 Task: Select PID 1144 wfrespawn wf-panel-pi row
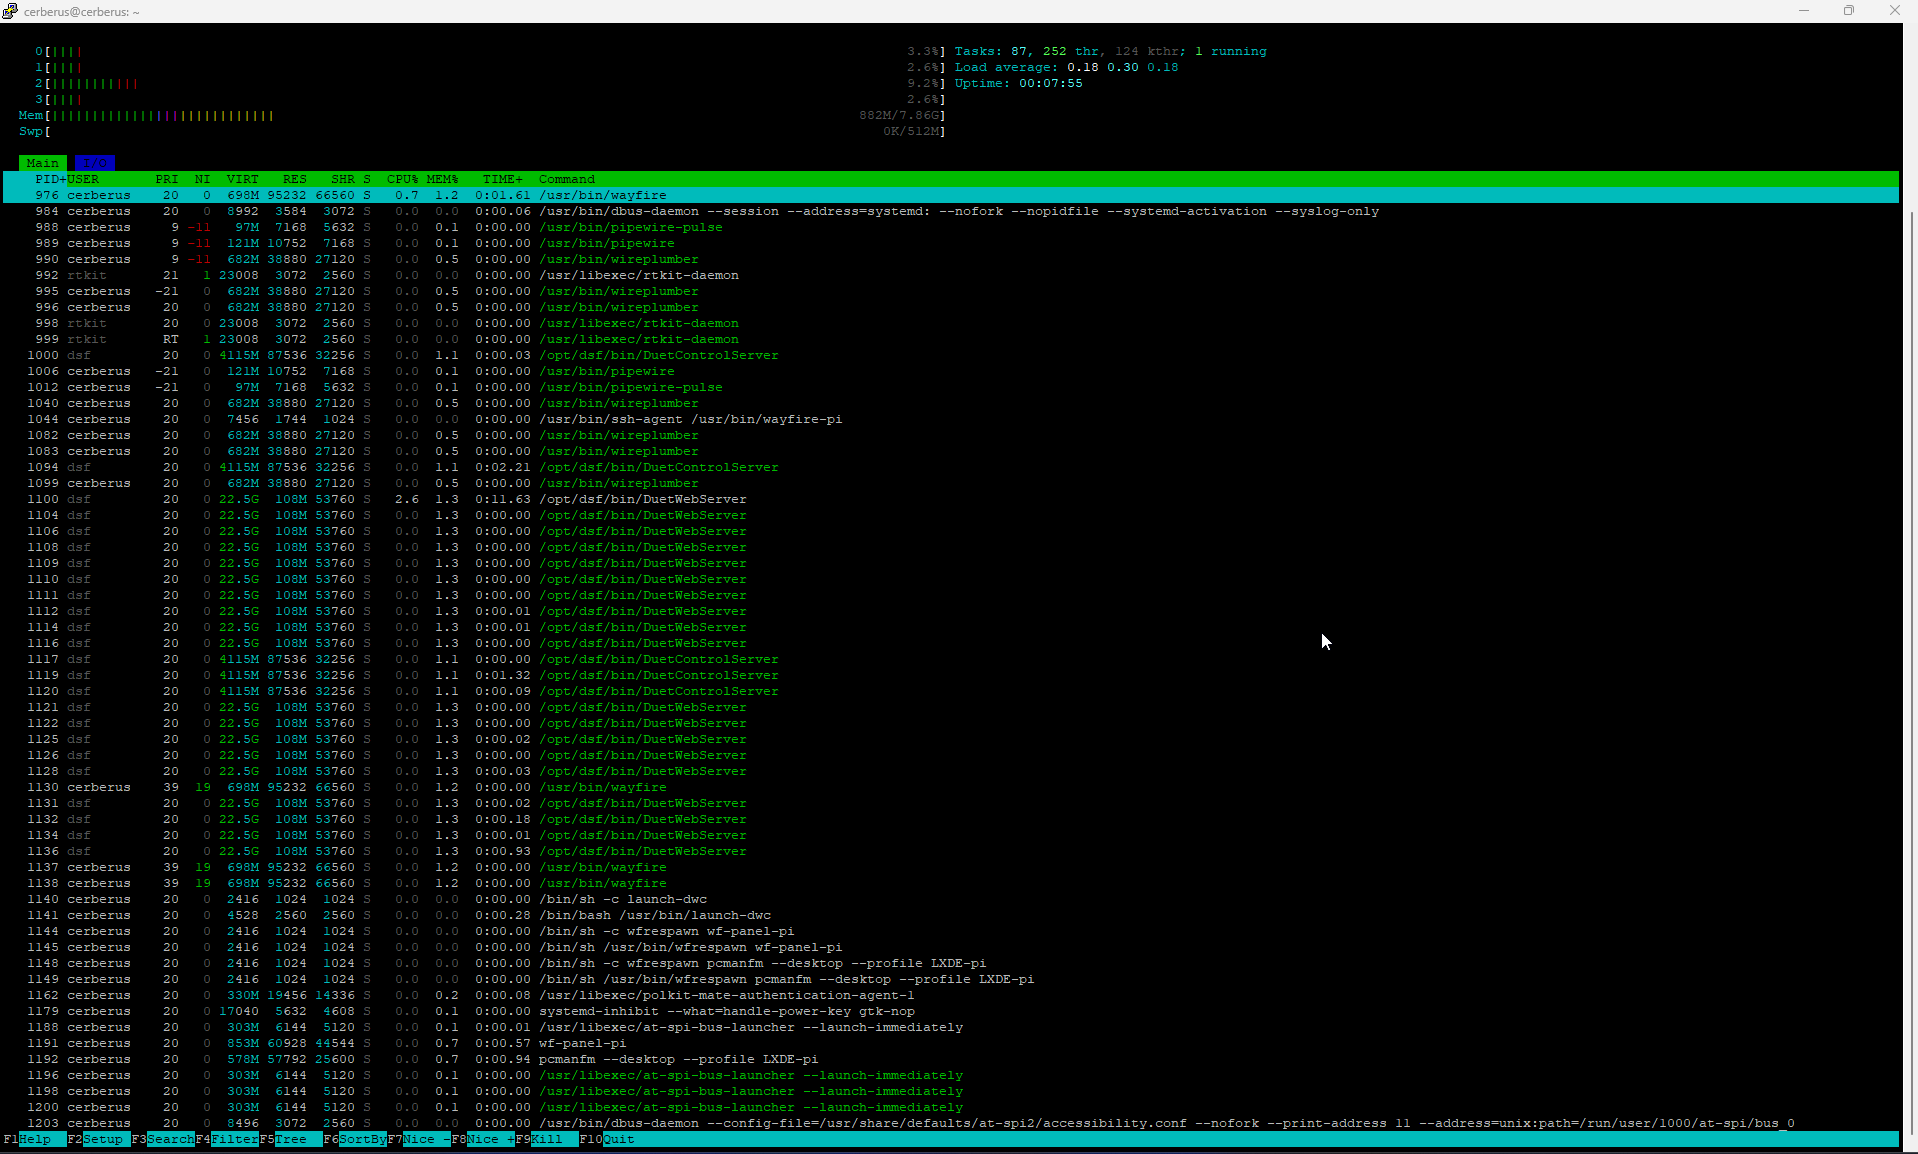pyautogui.click(x=950, y=931)
